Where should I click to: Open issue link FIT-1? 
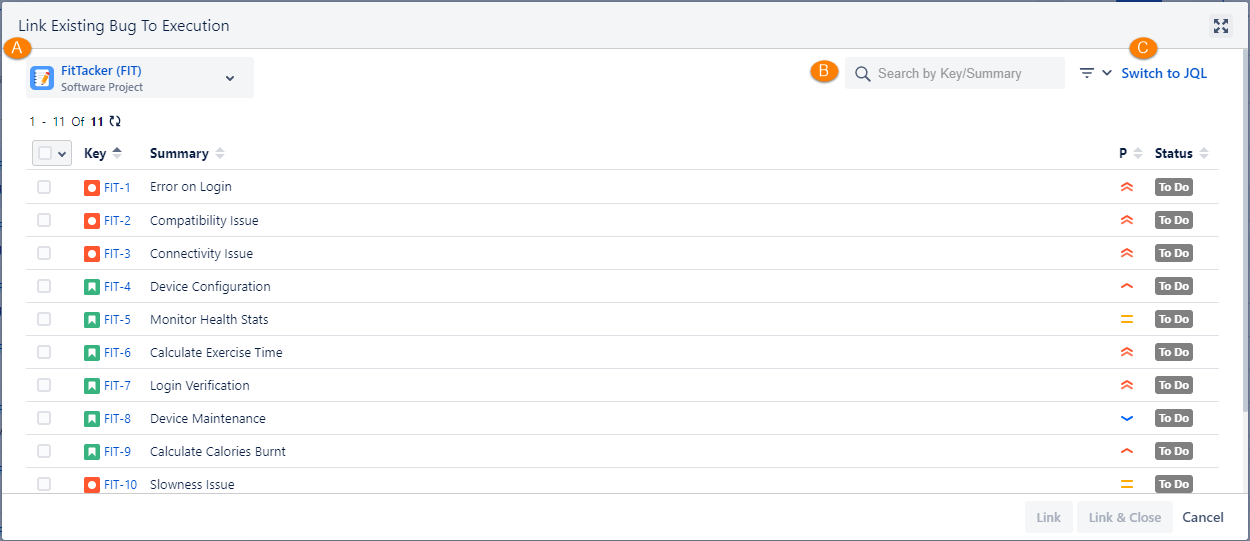click(x=117, y=187)
